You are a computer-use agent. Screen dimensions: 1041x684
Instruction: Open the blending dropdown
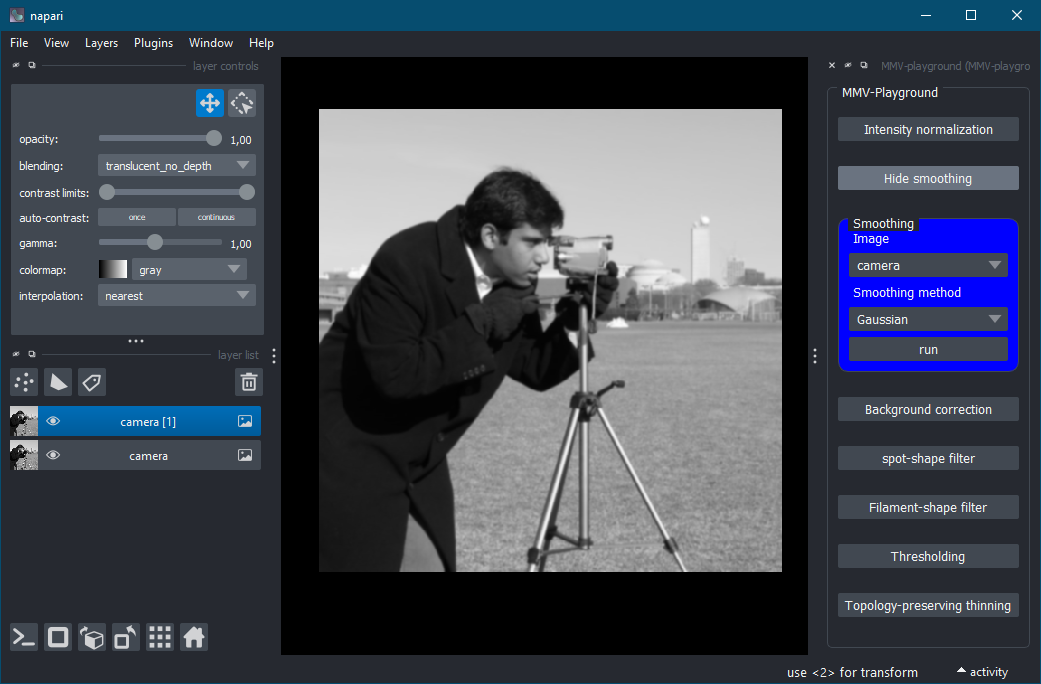176,164
